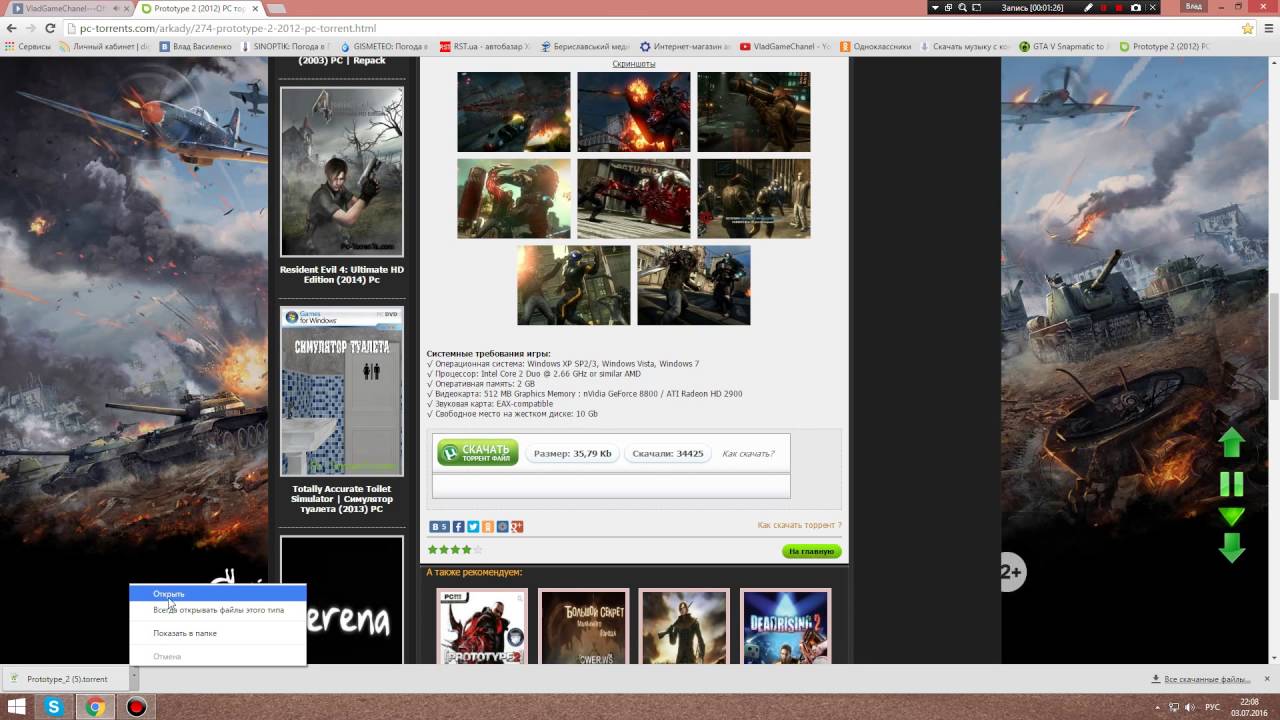
Task: Open the VladGameChanel YouTube bookmark
Action: pos(785,46)
